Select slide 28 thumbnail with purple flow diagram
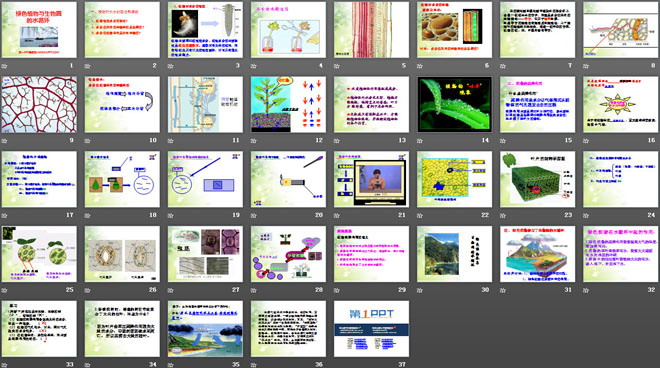This screenshot has height=368, width=660. pos(288,254)
